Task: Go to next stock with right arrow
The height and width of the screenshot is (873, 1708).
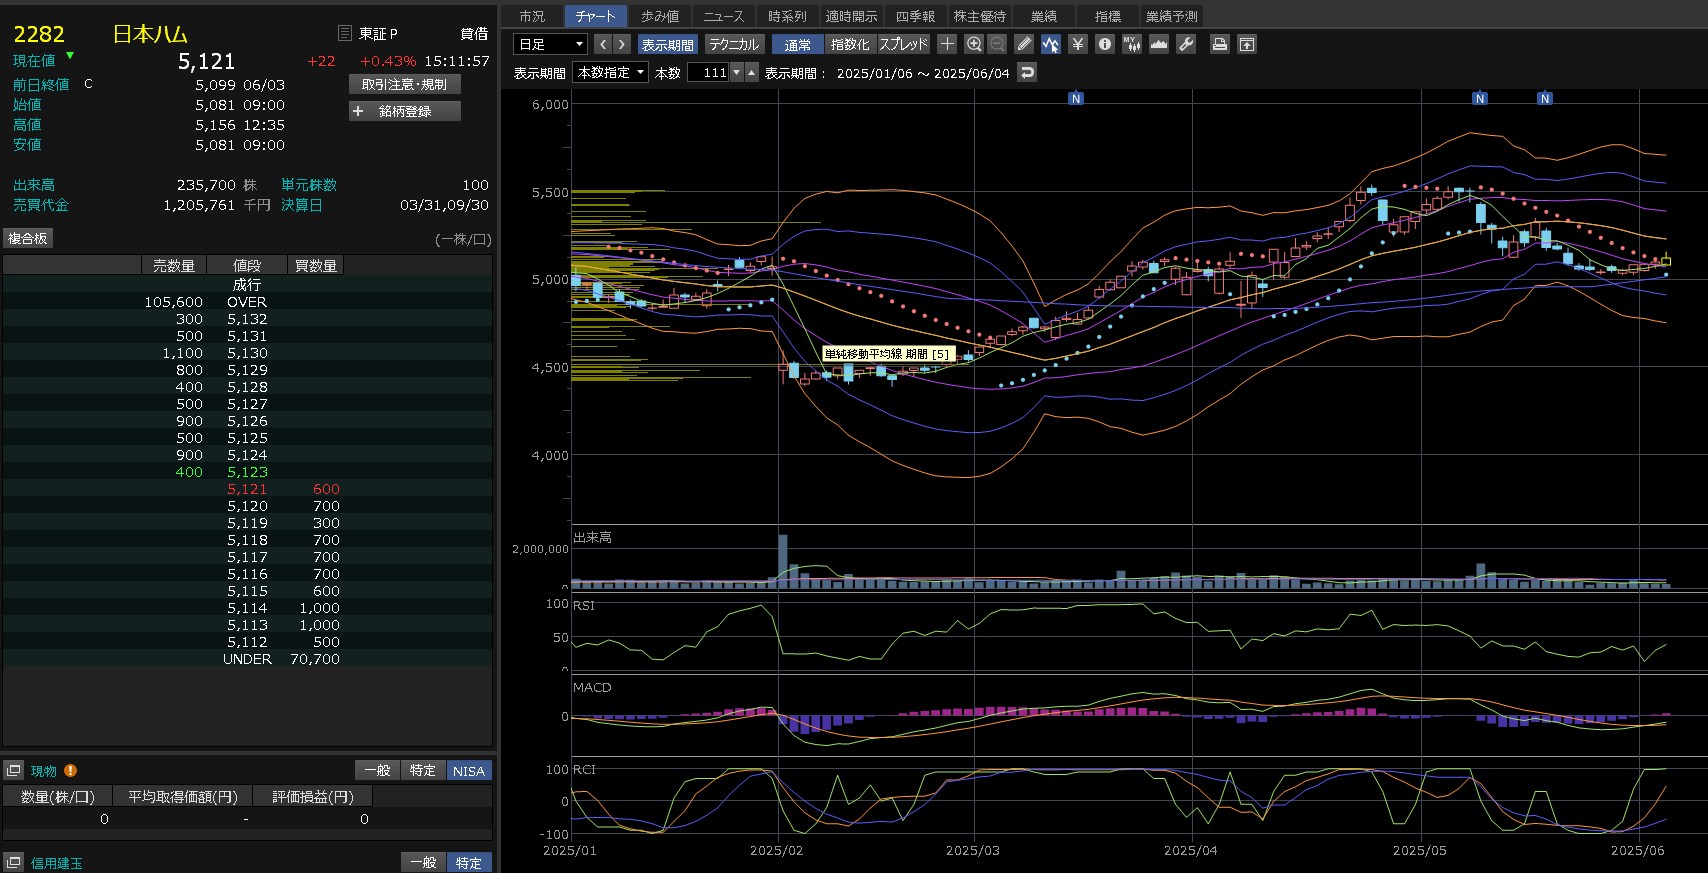Action: (x=622, y=44)
